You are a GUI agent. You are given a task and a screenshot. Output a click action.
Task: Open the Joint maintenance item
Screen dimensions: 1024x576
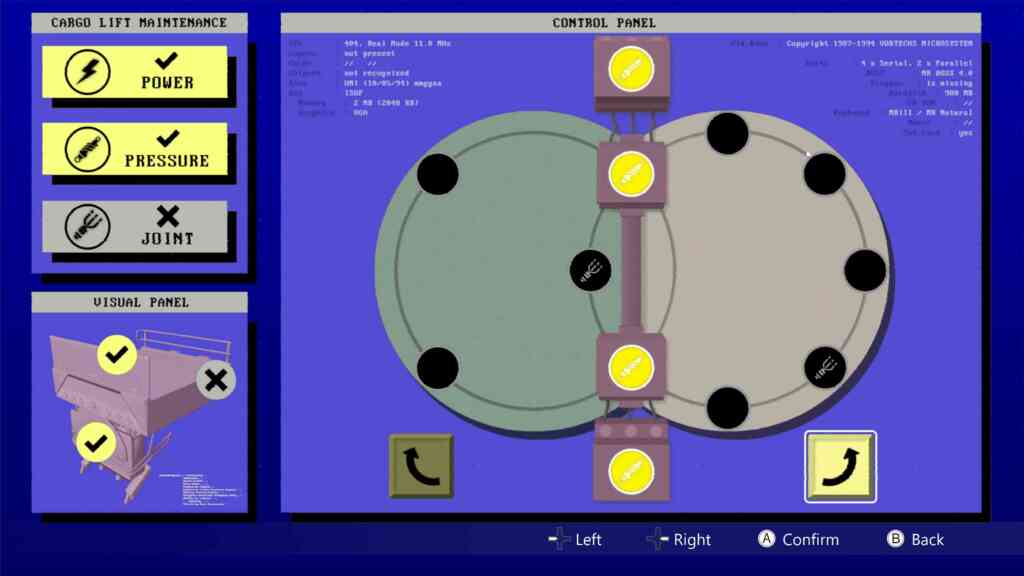tap(135, 226)
